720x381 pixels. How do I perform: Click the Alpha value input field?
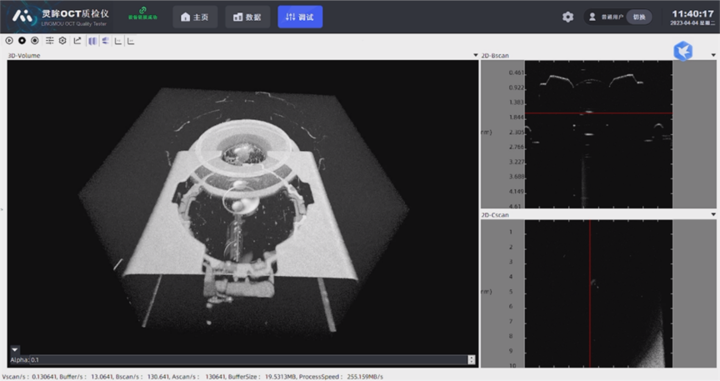pyautogui.click(x=248, y=360)
